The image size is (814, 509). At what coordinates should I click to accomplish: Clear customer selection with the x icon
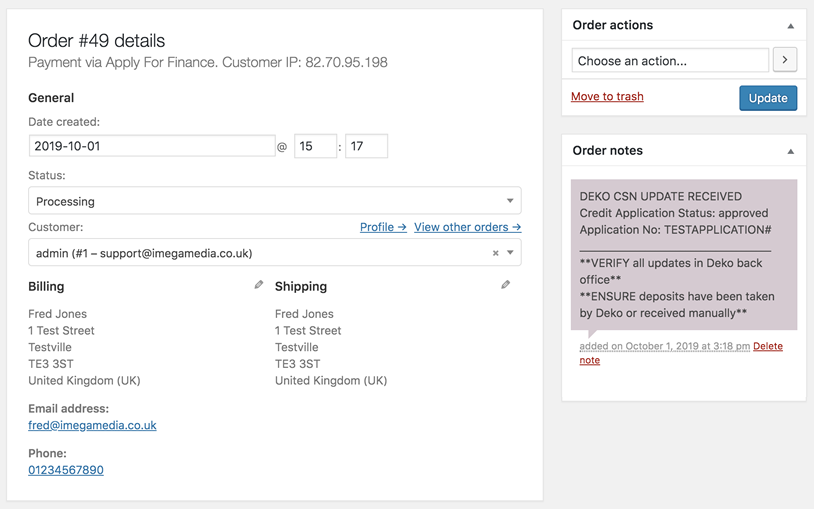495,253
